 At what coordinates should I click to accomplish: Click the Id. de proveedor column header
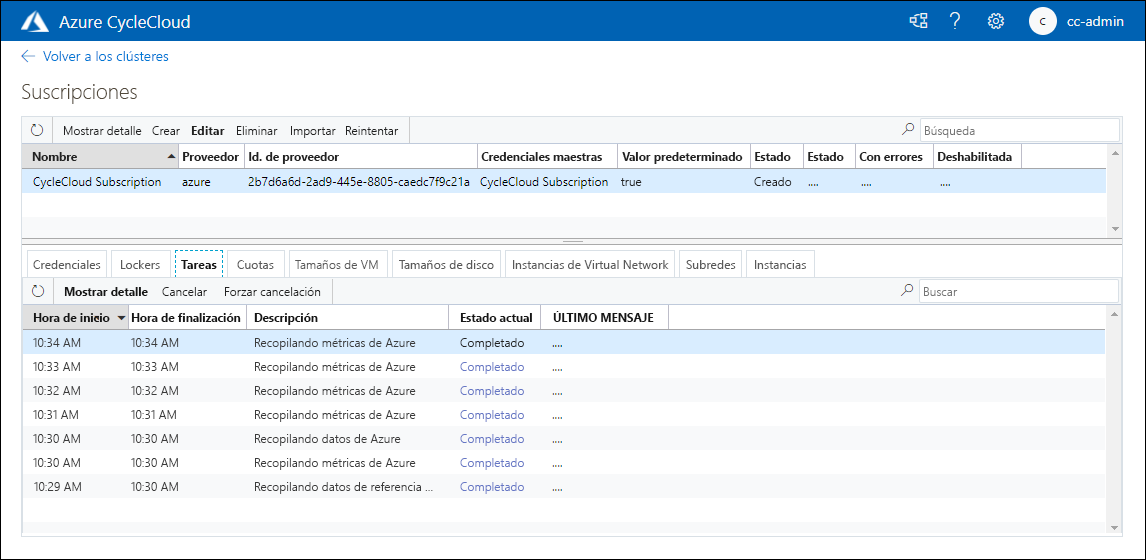[360, 156]
